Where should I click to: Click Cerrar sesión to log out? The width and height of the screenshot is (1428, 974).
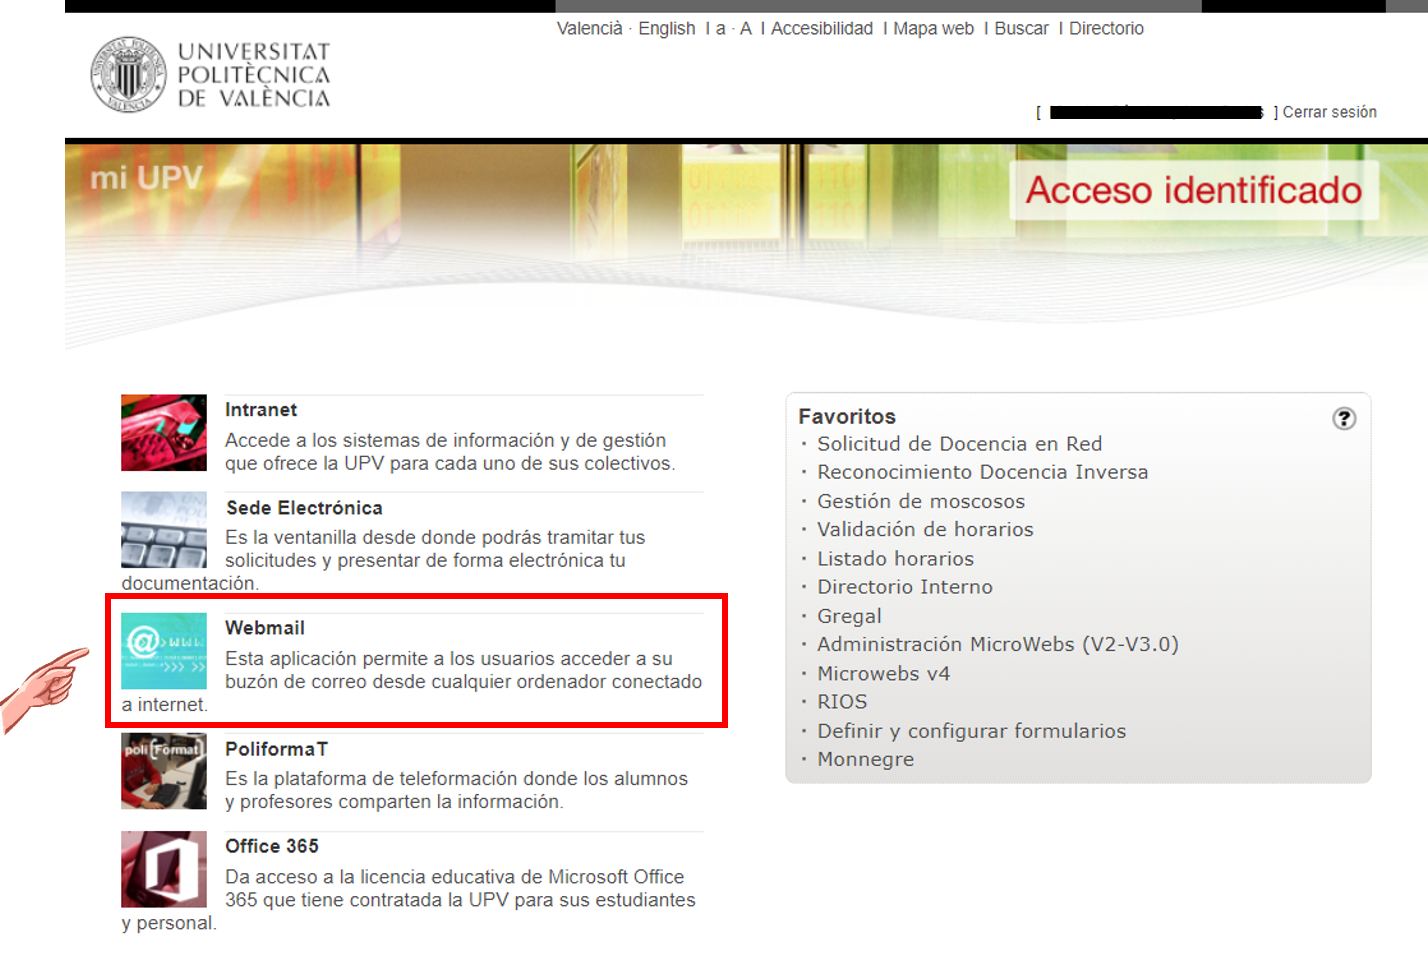[1329, 112]
